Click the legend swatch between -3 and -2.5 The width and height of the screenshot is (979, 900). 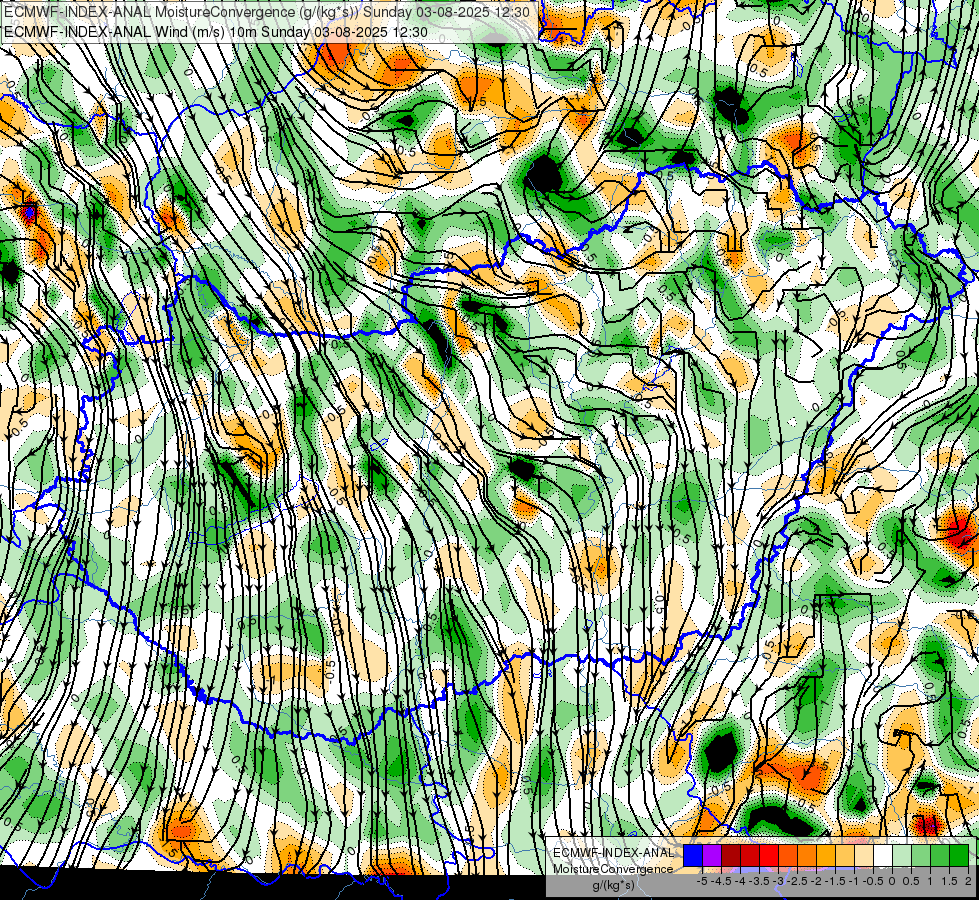(x=788, y=856)
